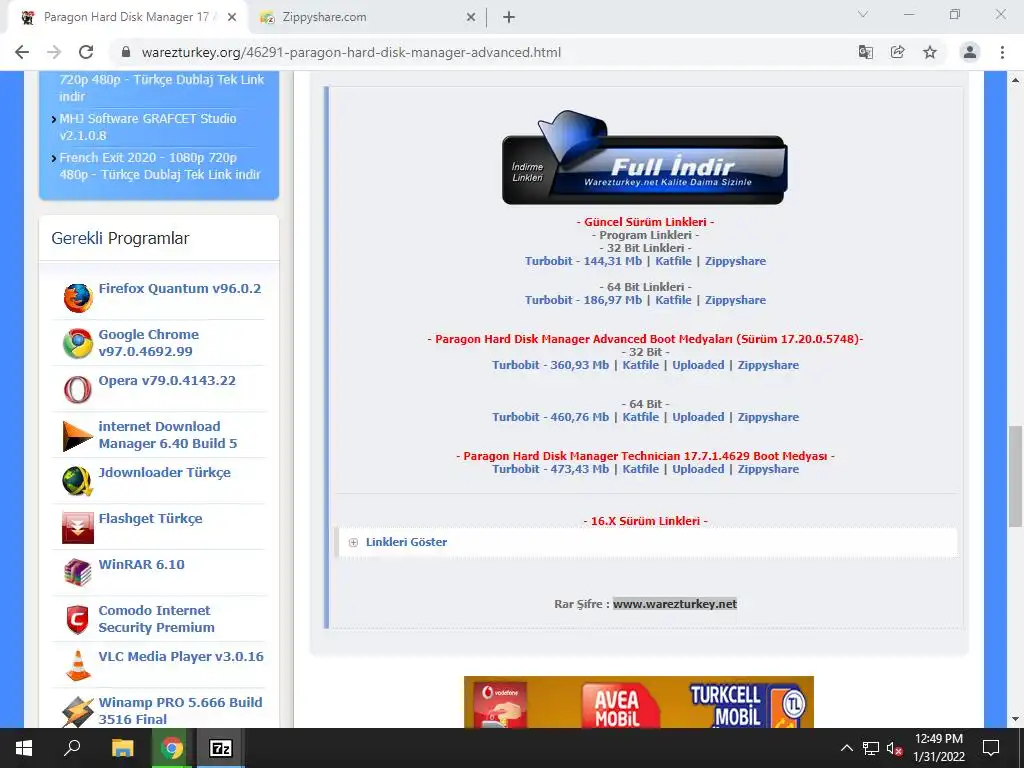The height and width of the screenshot is (768, 1024).
Task: Click the Firefox Quantum program icon
Action: coord(78,298)
